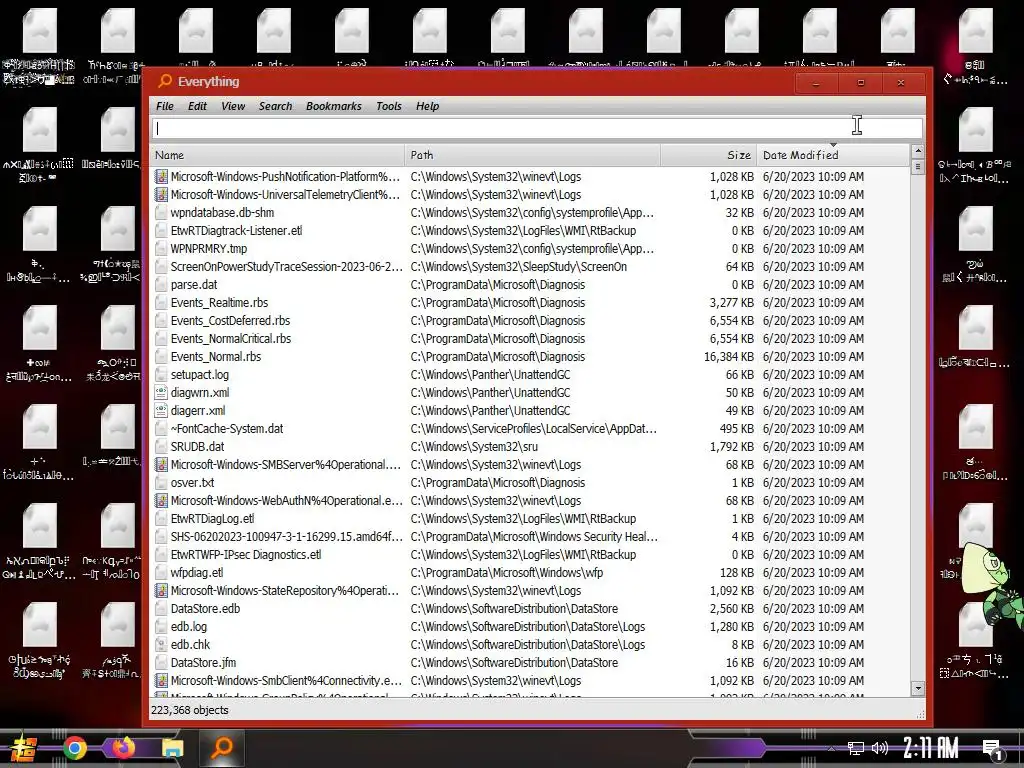The height and width of the screenshot is (768, 1024).
Task: Launch Firefox from the taskbar
Action: 123,747
